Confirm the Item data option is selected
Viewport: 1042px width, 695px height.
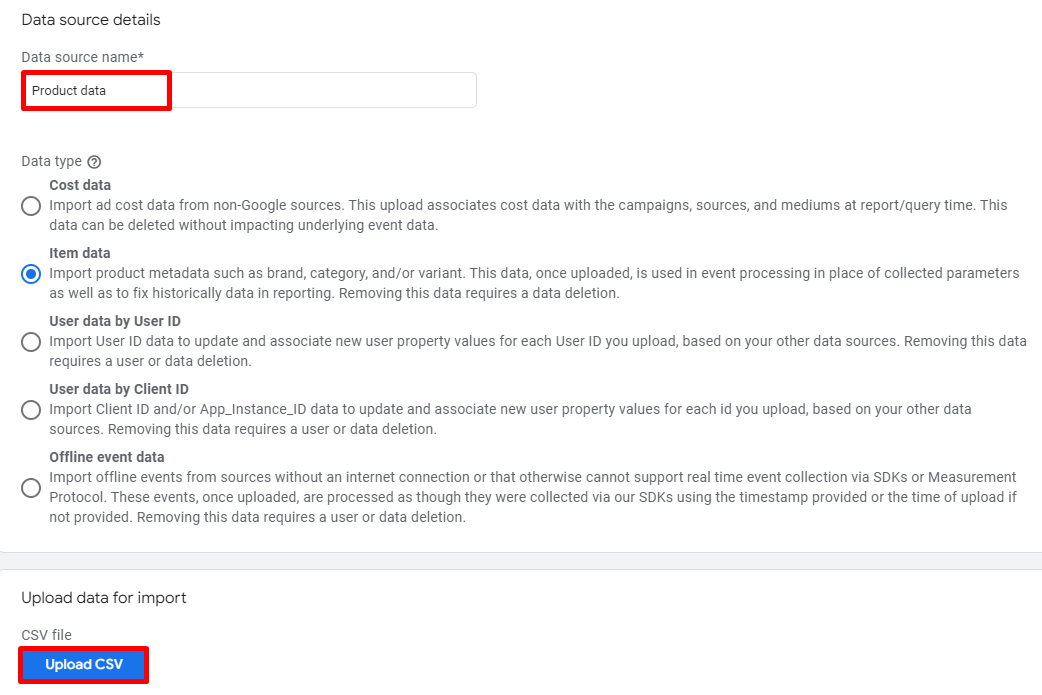coord(30,274)
